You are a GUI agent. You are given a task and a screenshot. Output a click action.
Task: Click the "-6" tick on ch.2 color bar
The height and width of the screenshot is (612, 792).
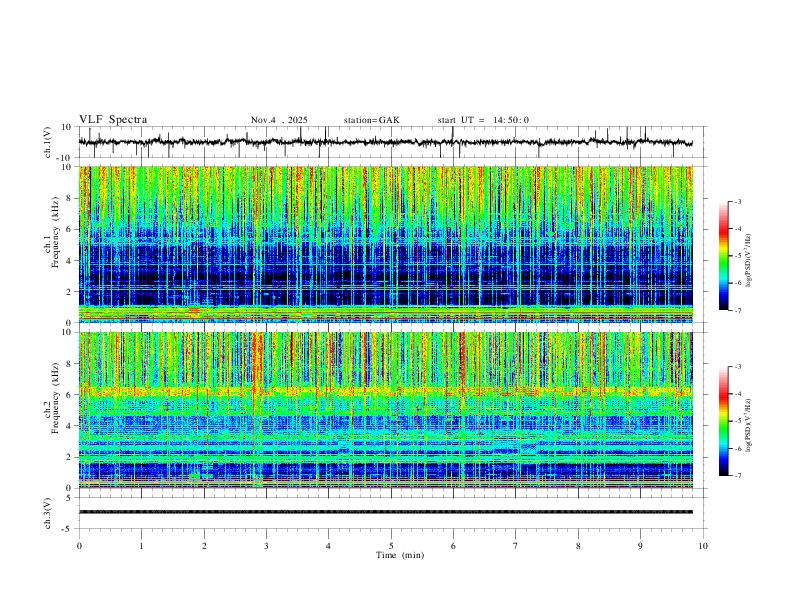tap(737, 448)
